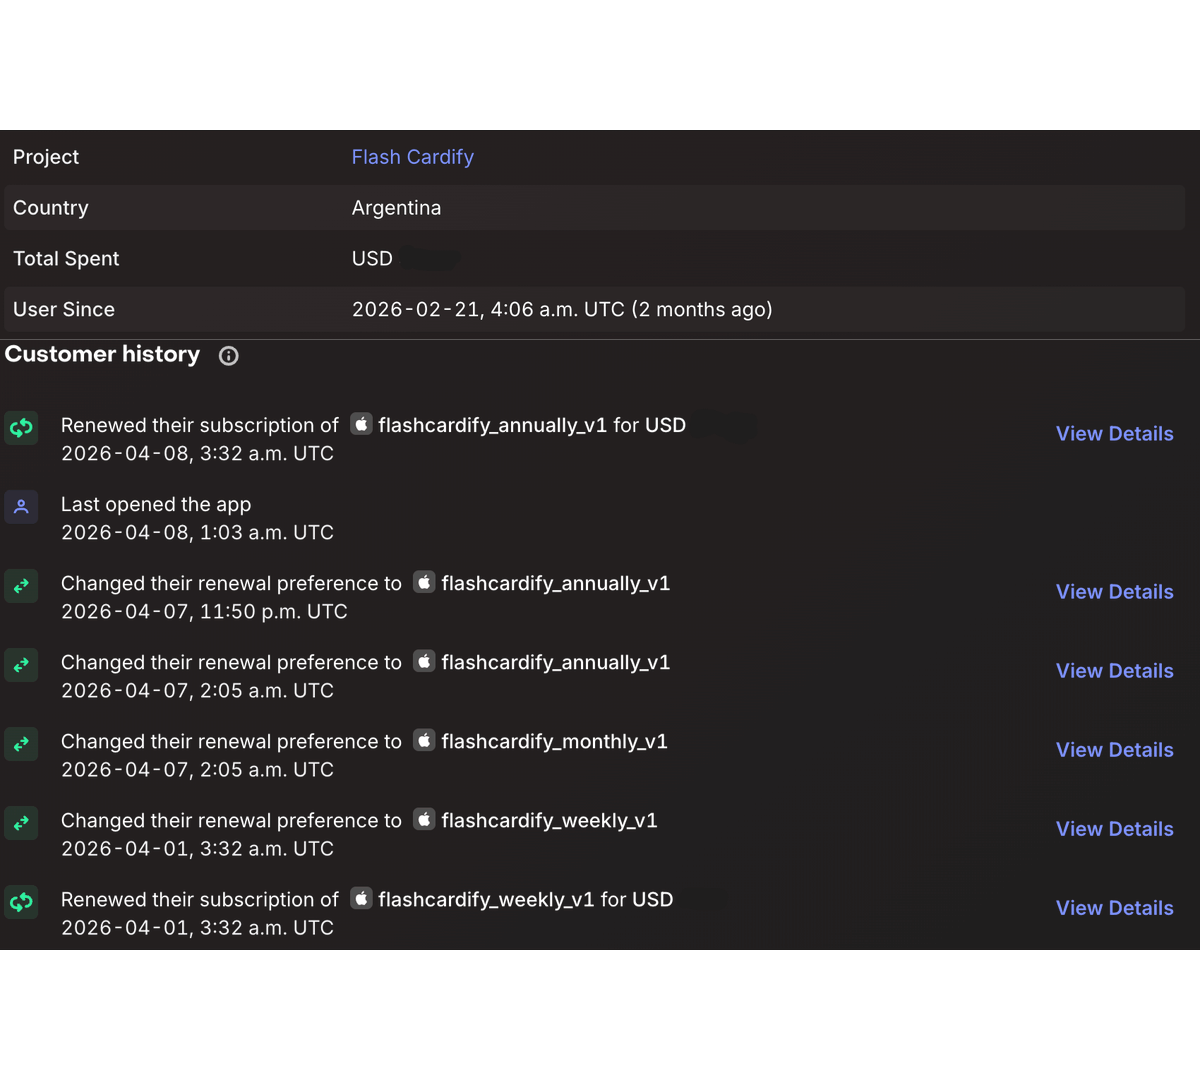Click renewal icon for weekly_v1 subscription renewal
This screenshot has width=1200, height=1080.
(x=21, y=902)
